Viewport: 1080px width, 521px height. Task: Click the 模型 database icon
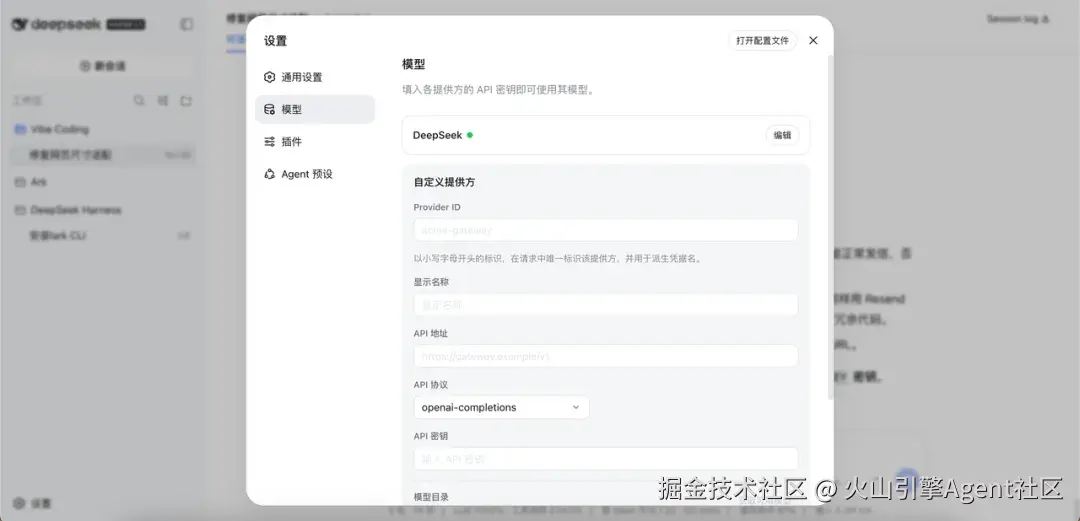269,110
